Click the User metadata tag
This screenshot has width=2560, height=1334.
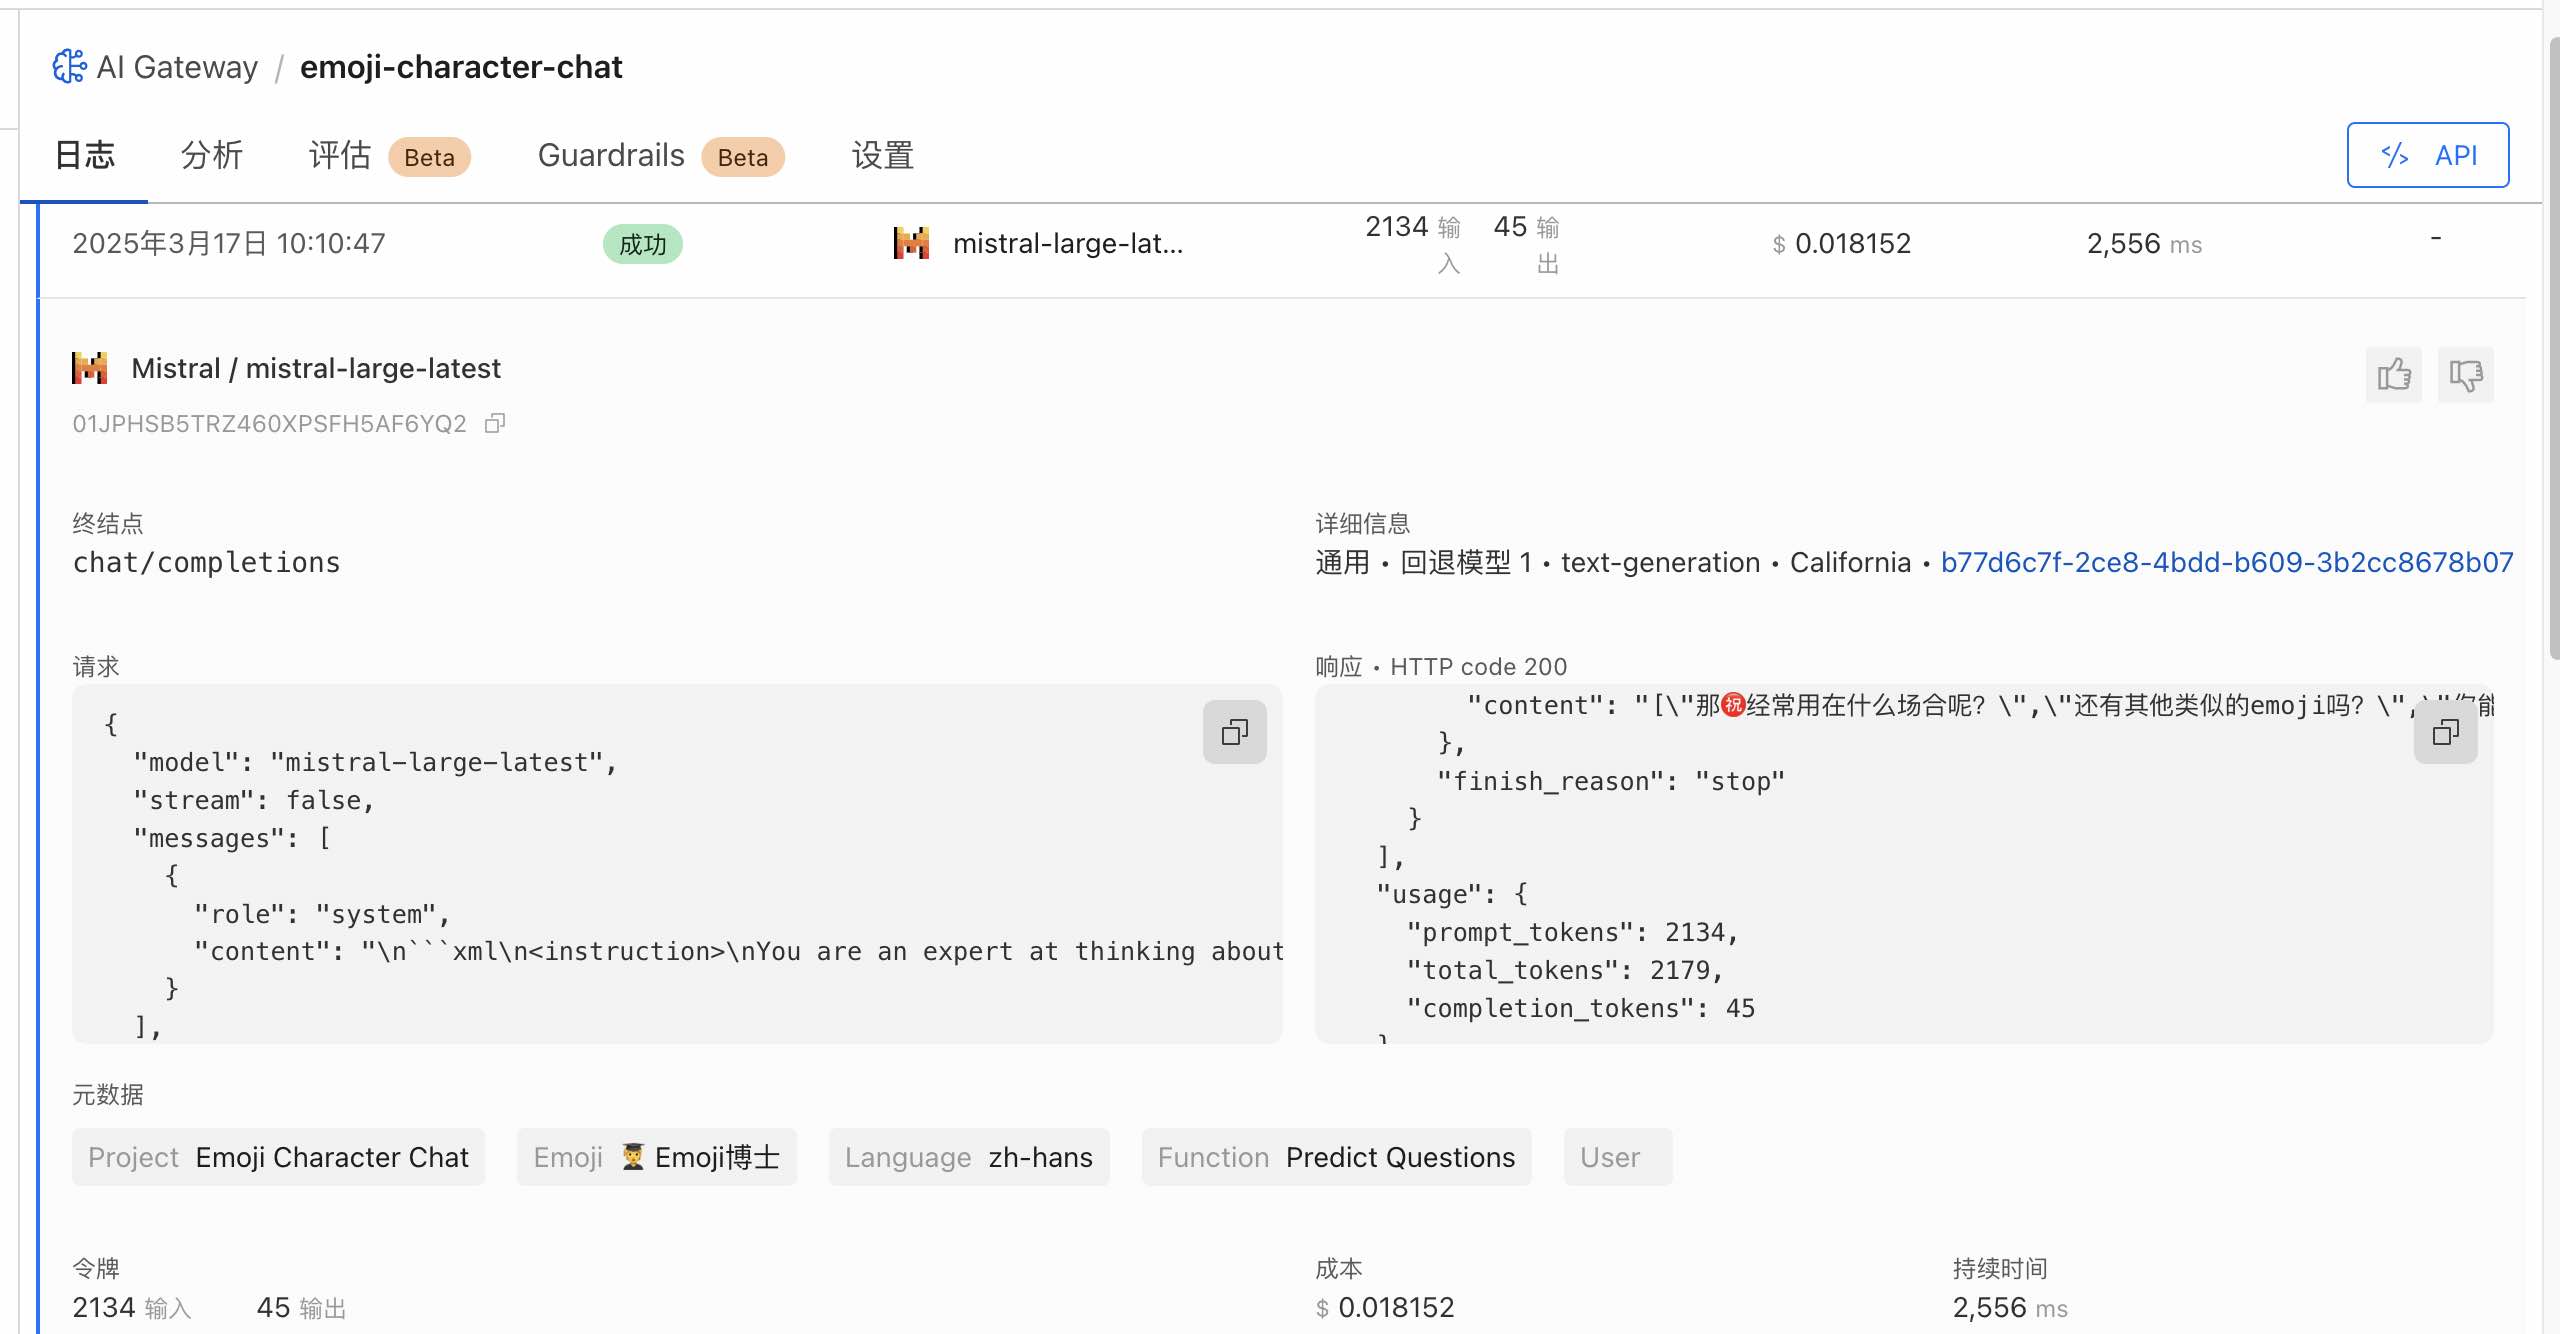[x=1617, y=1157]
